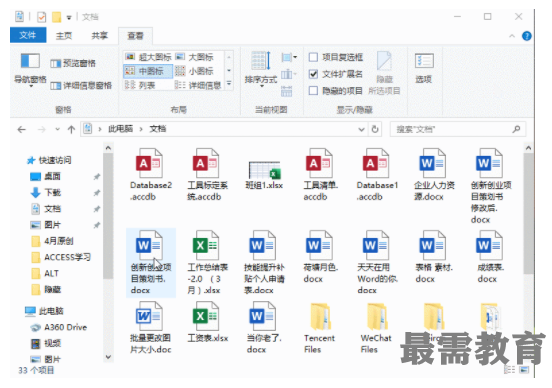Open quick access toolbar customize dropdown

coord(69,17)
